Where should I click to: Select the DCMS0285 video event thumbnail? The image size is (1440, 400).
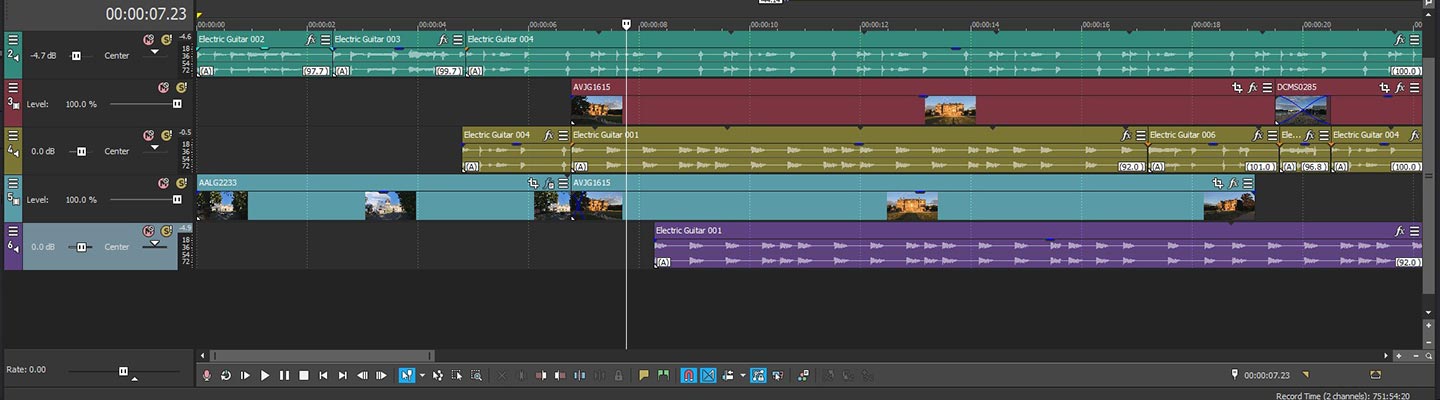pos(1303,110)
